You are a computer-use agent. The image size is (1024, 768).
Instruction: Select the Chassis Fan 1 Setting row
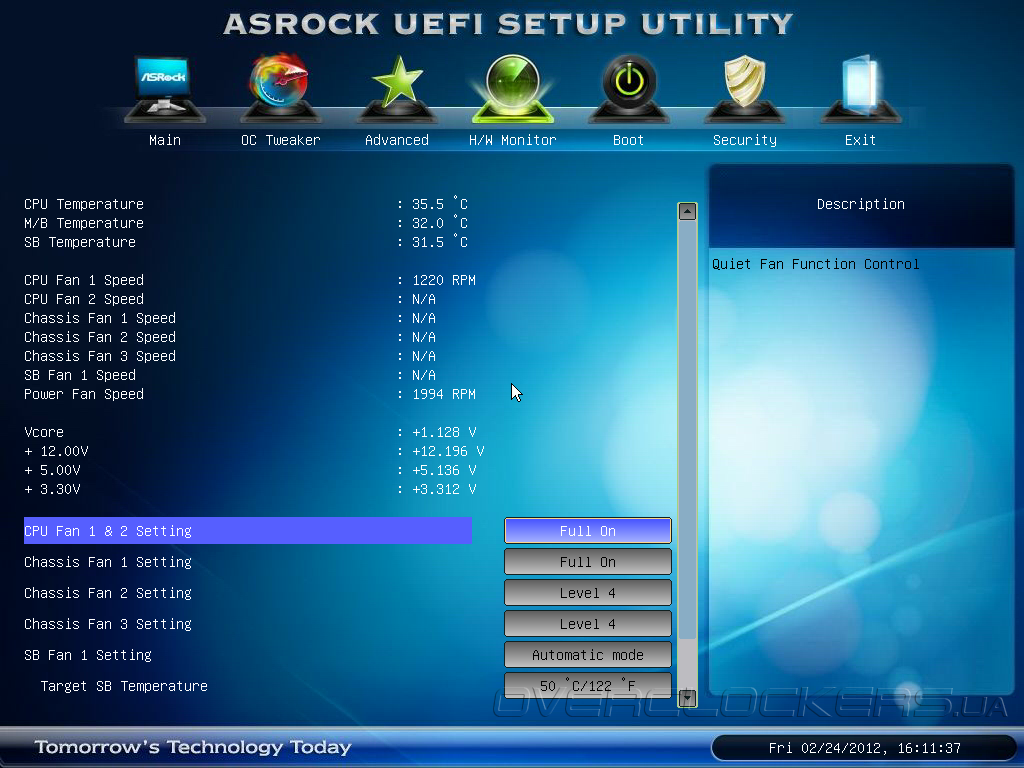tap(248, 562)
